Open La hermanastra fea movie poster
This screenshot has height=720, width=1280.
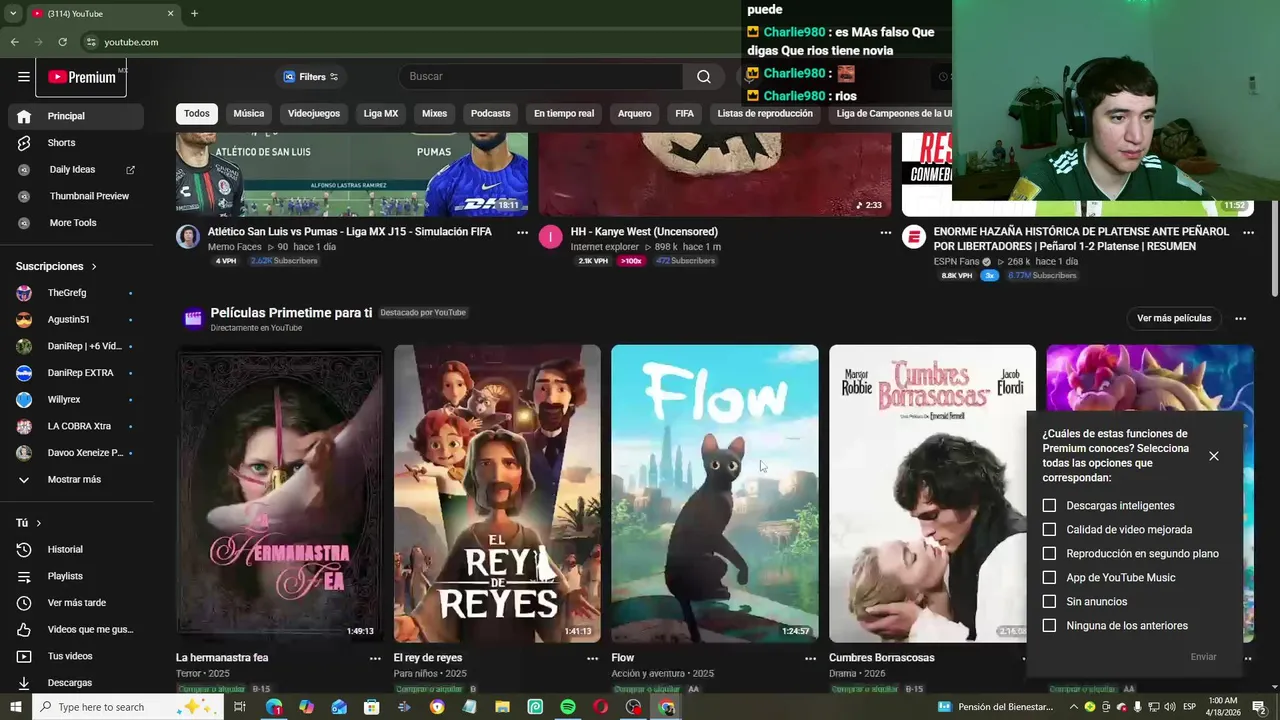click(279, 493)
